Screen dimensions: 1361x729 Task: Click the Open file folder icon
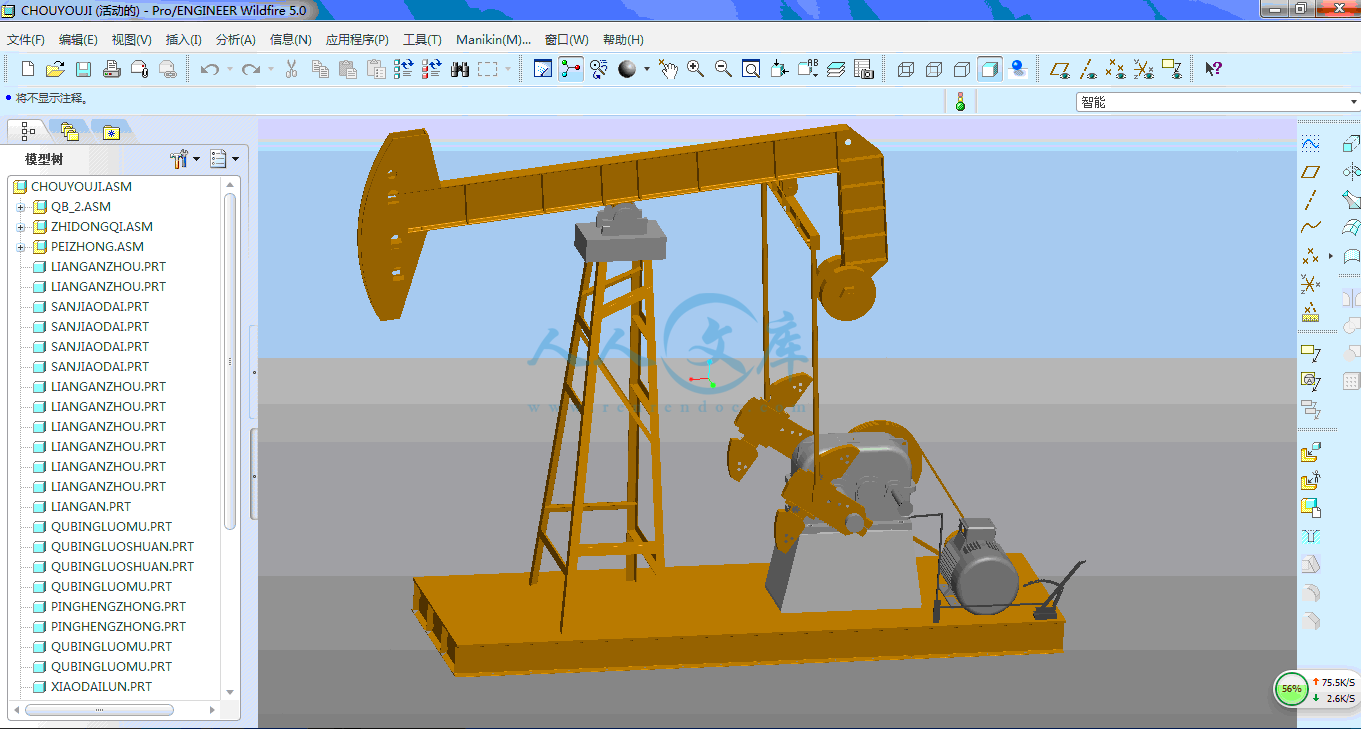(x=56, y=69)
